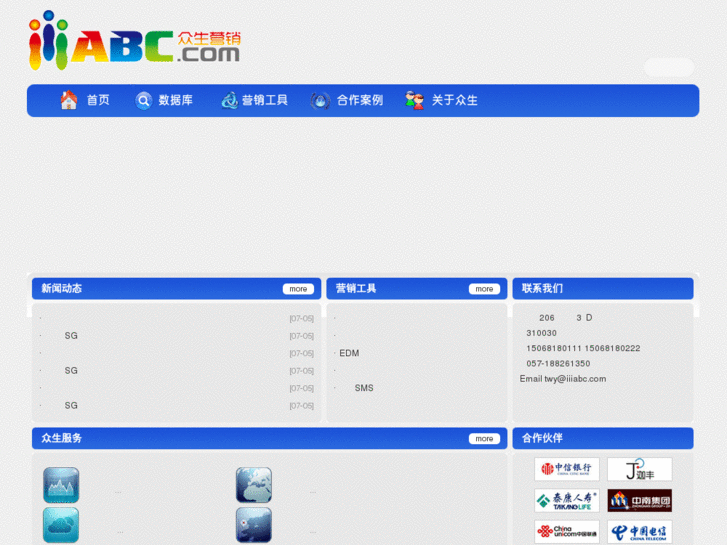
Task: Open the 首页 menu item
Action: pos(98,100)
